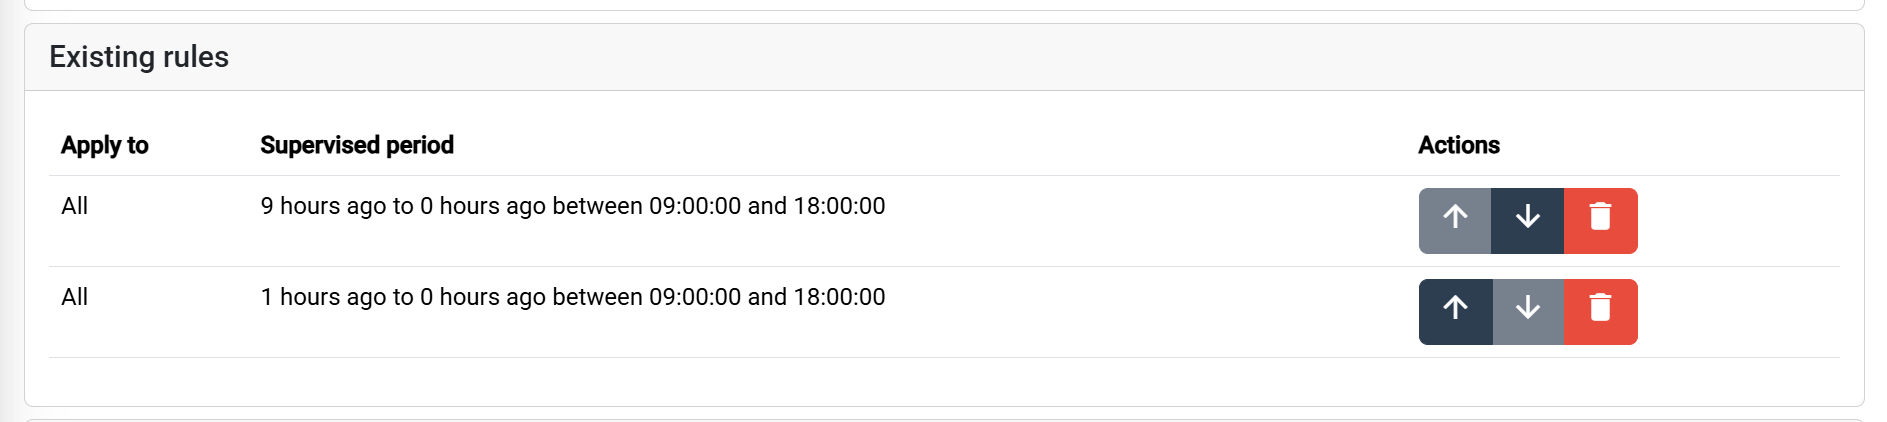Click All in the 1 hours rule row
The height and width of the screenshot is (422, 1887).
tap(75, 297)
